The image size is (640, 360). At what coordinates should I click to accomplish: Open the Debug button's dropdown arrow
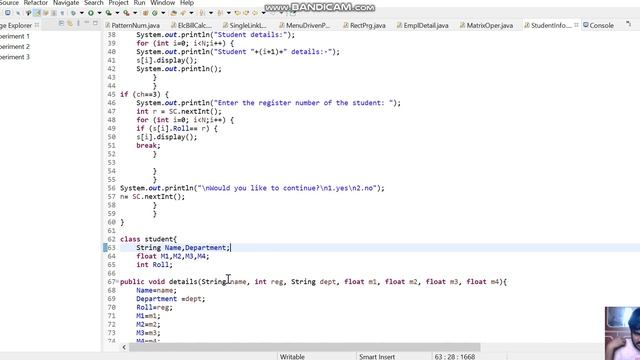(x=82, y=13)
